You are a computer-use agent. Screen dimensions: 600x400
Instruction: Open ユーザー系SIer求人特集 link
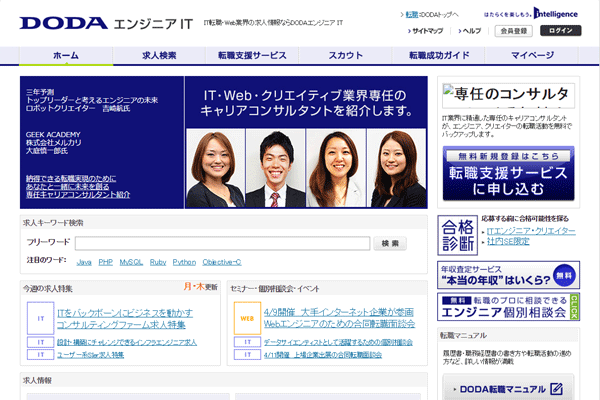[x=91, y=355]
